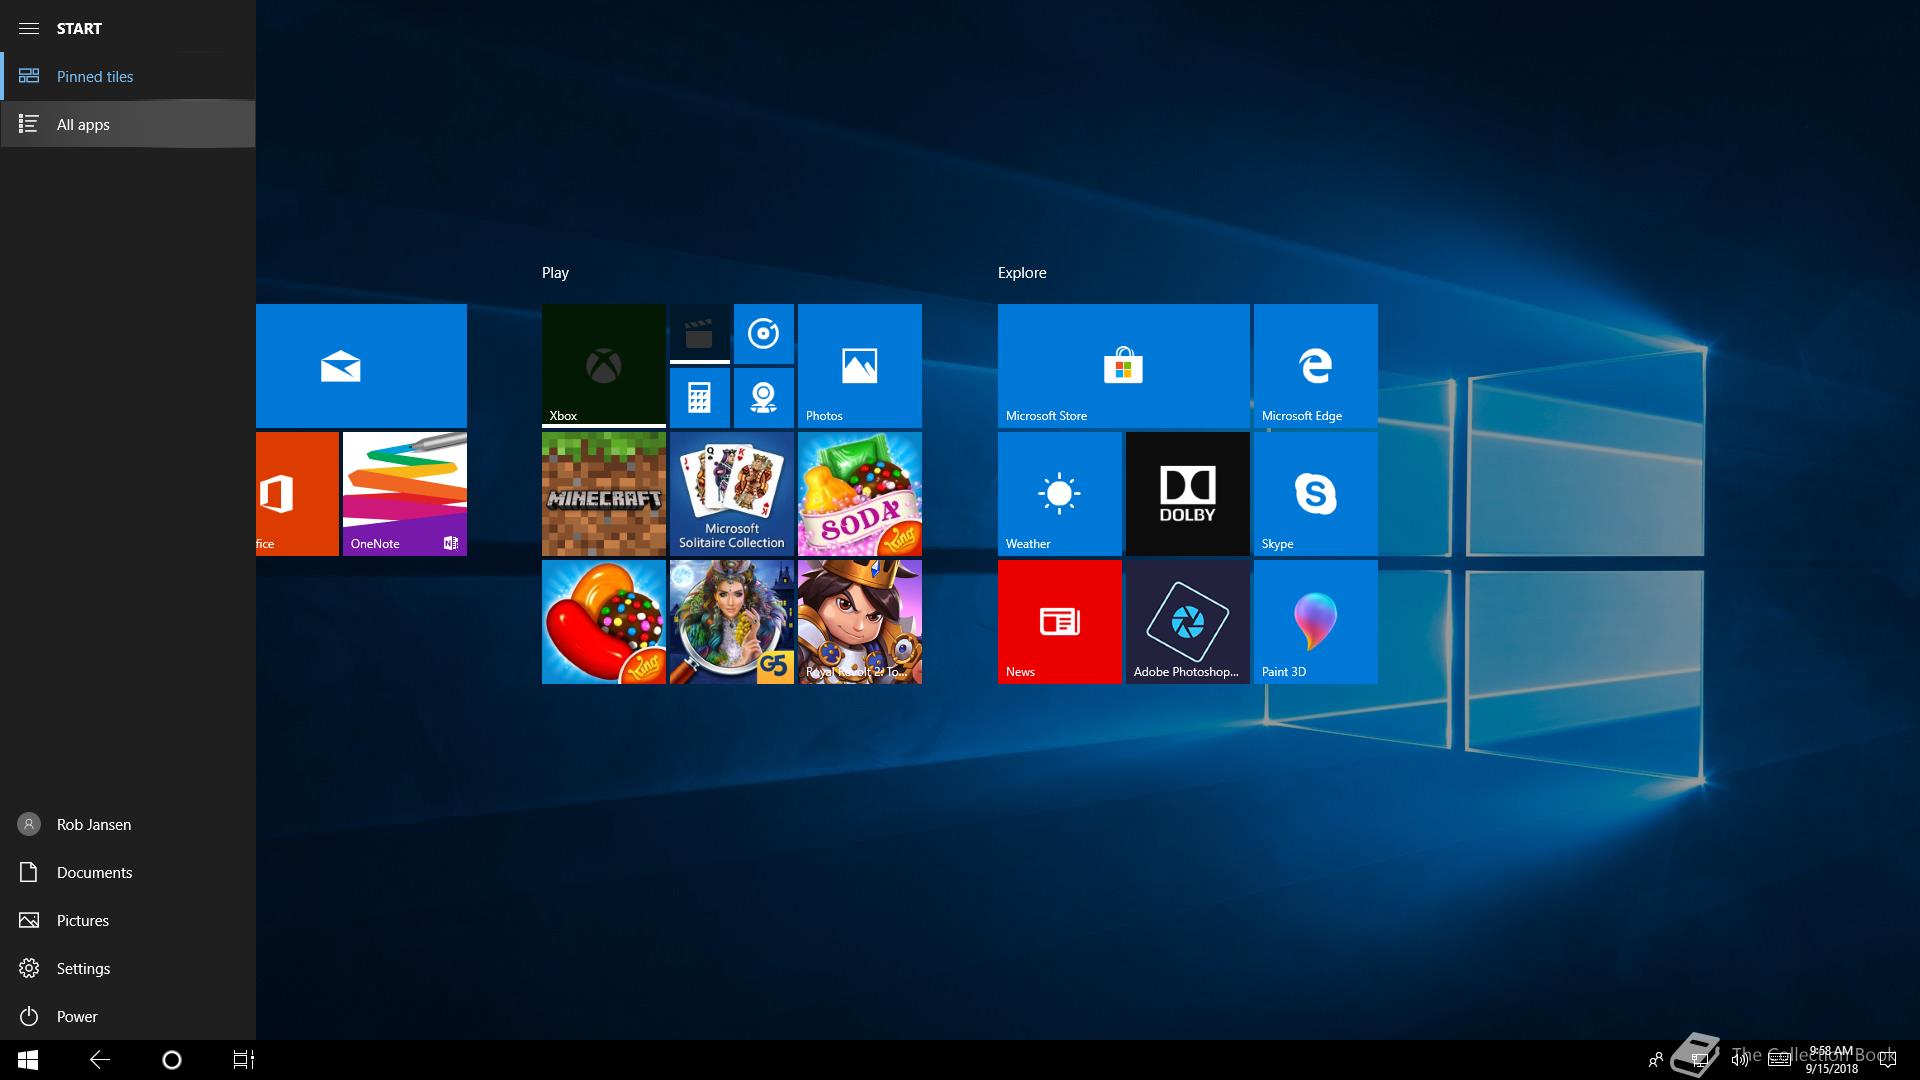Launch the Office tile
Viewport: 1920px width, 1080px height.
297,494
